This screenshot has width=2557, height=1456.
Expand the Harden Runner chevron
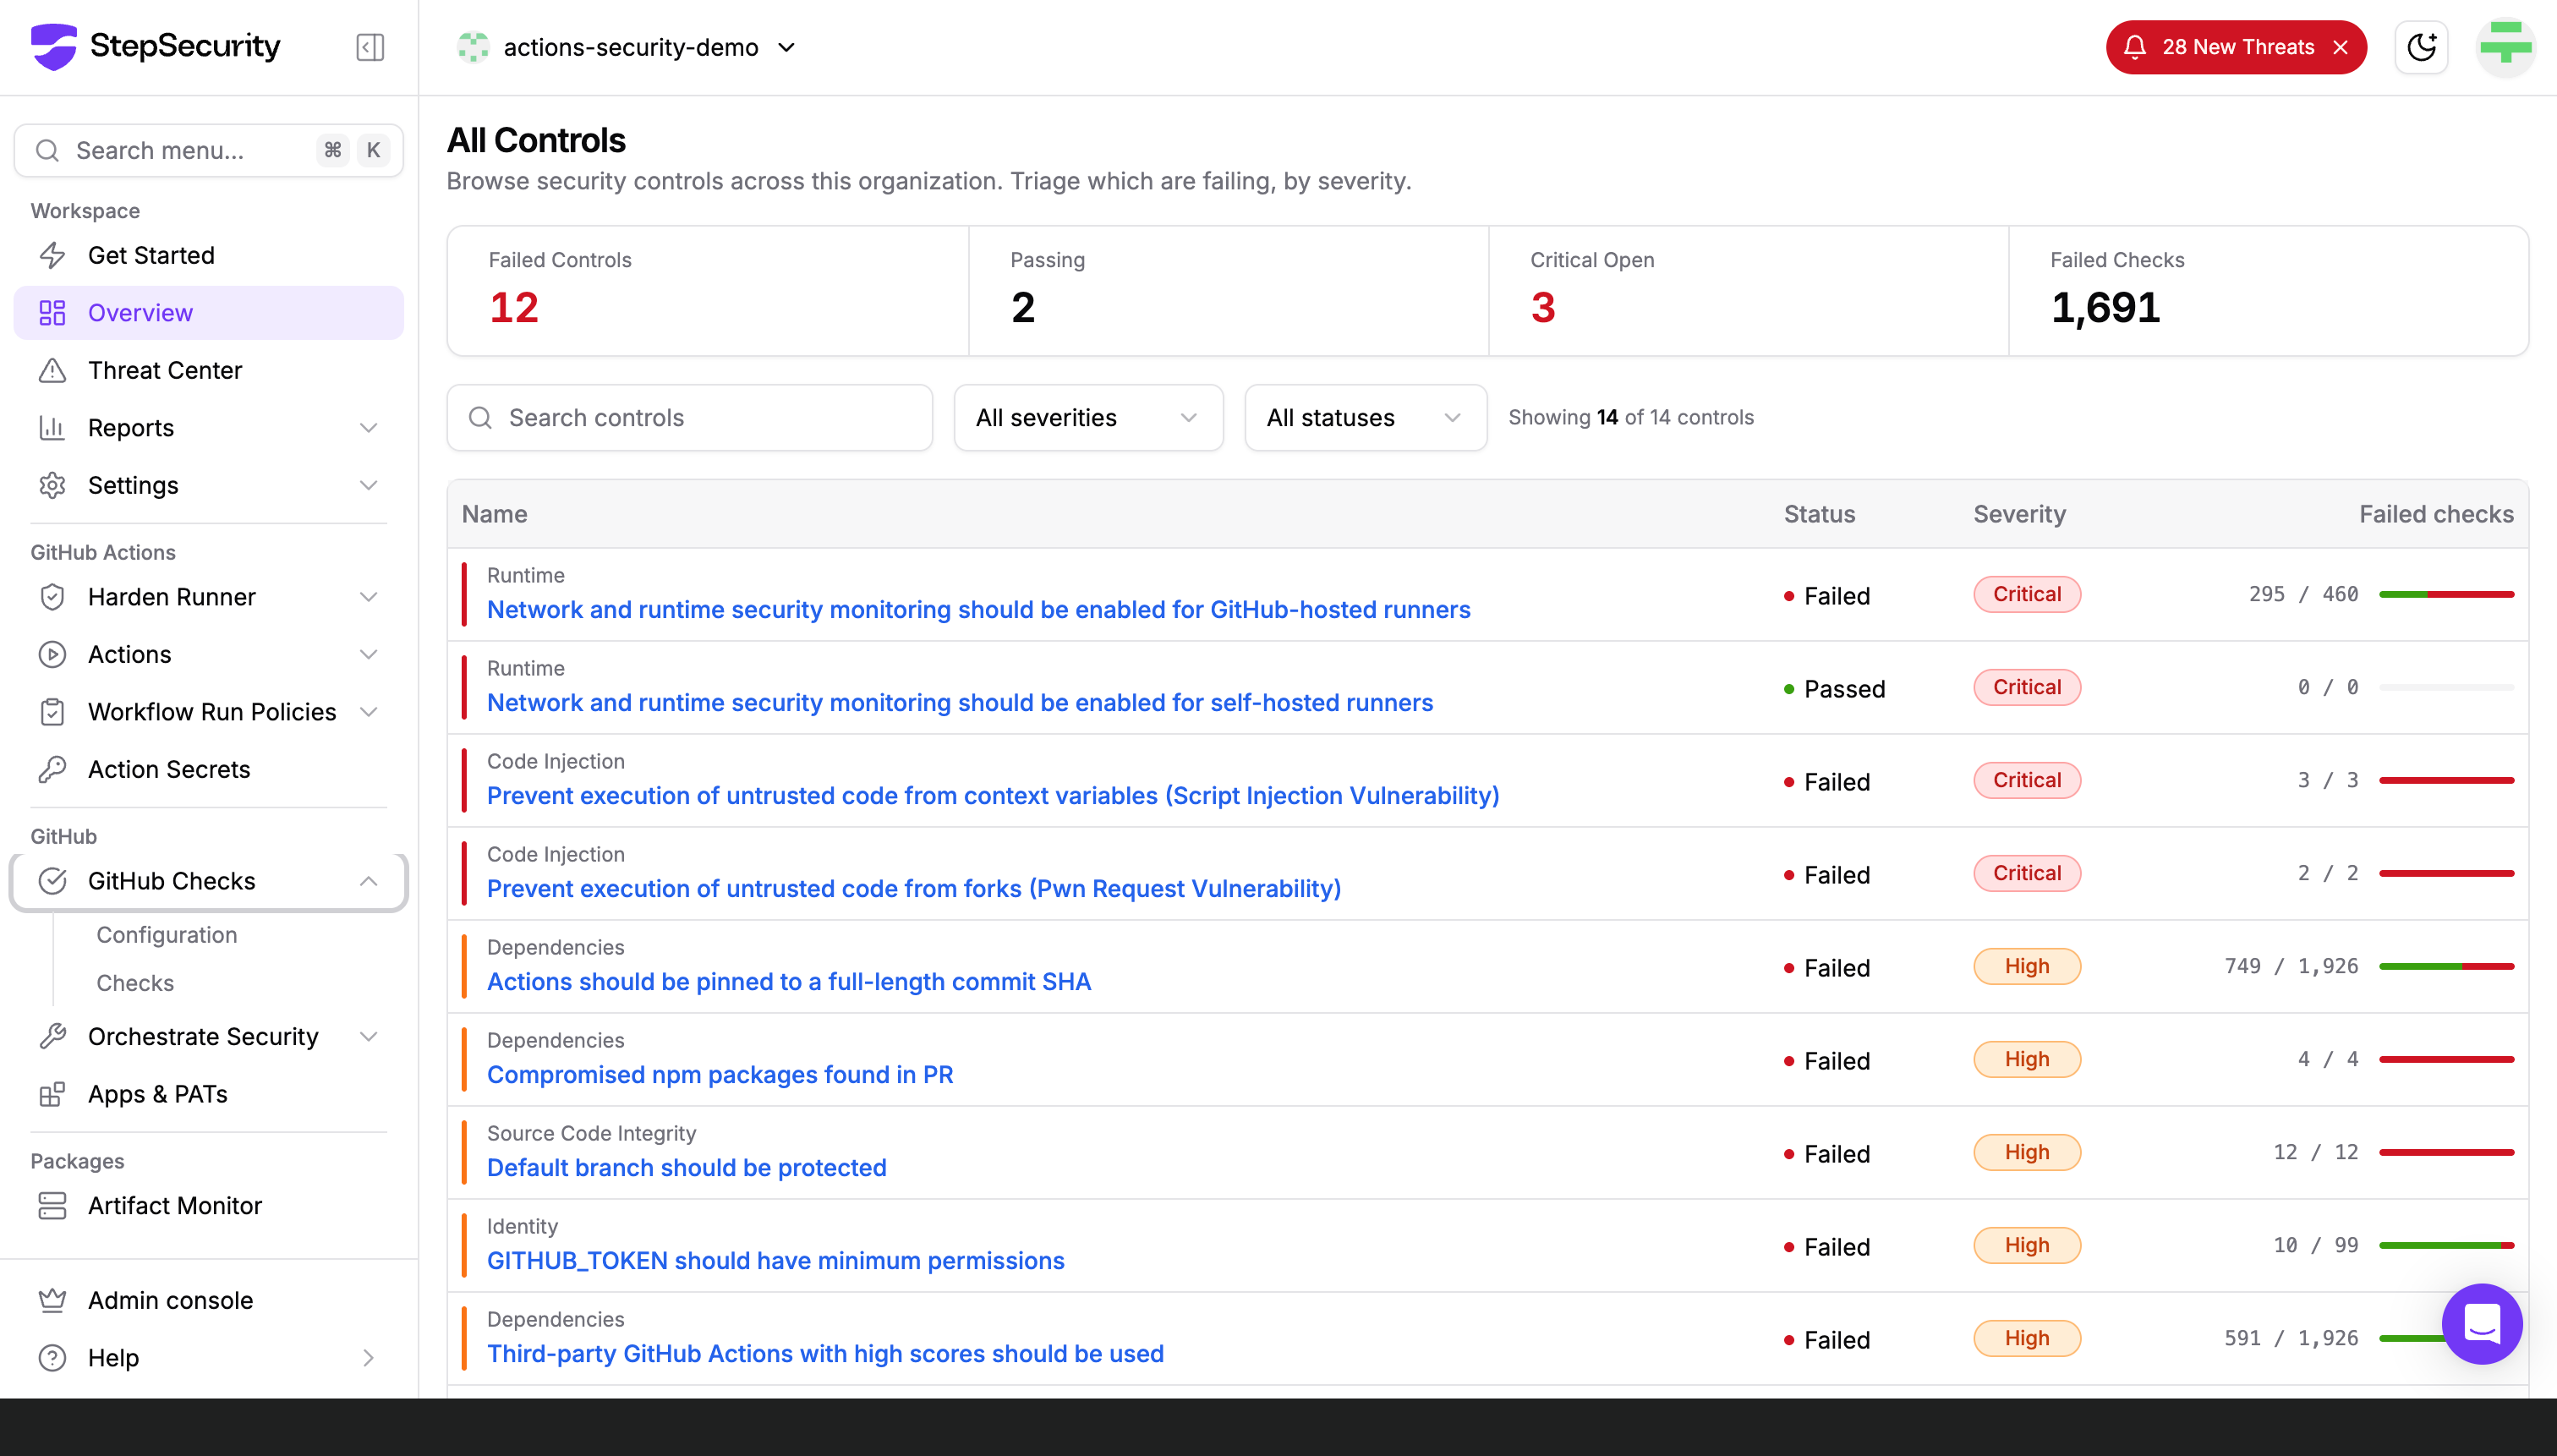click(369, 597)
